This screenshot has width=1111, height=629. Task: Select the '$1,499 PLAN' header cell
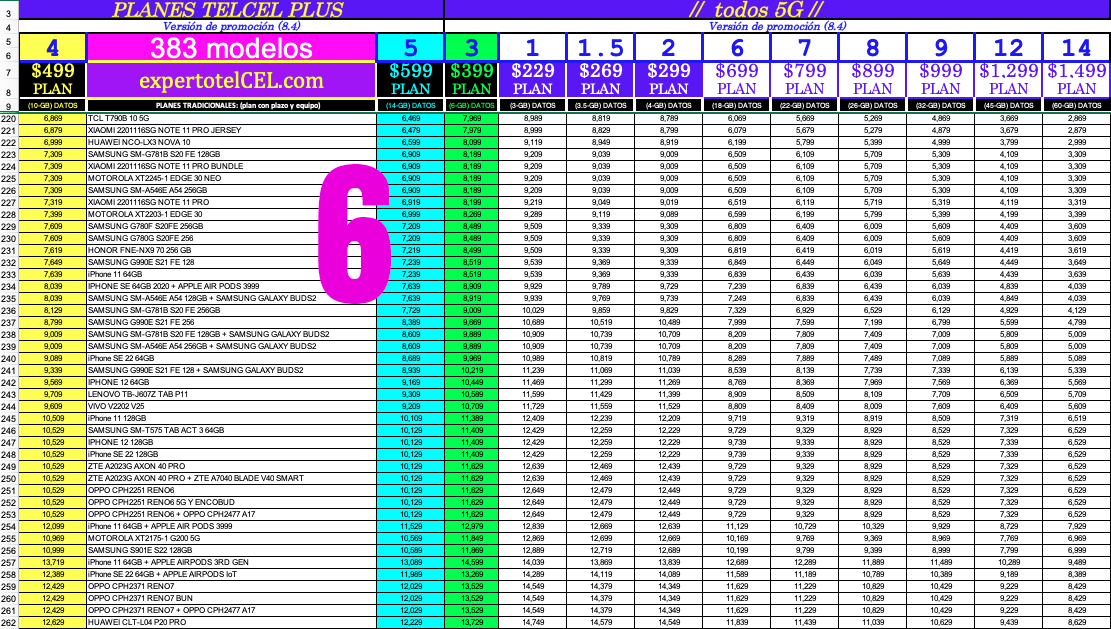1076,81
